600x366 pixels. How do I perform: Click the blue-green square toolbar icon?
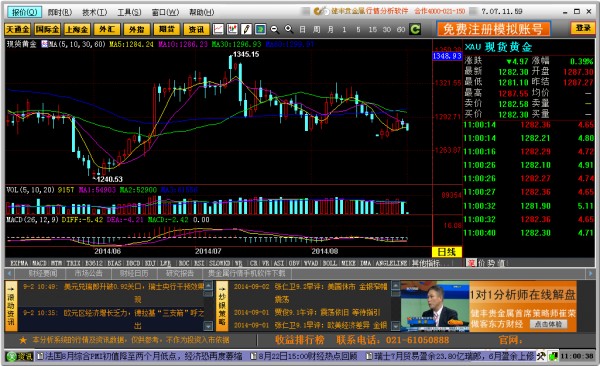coord(260,29)
